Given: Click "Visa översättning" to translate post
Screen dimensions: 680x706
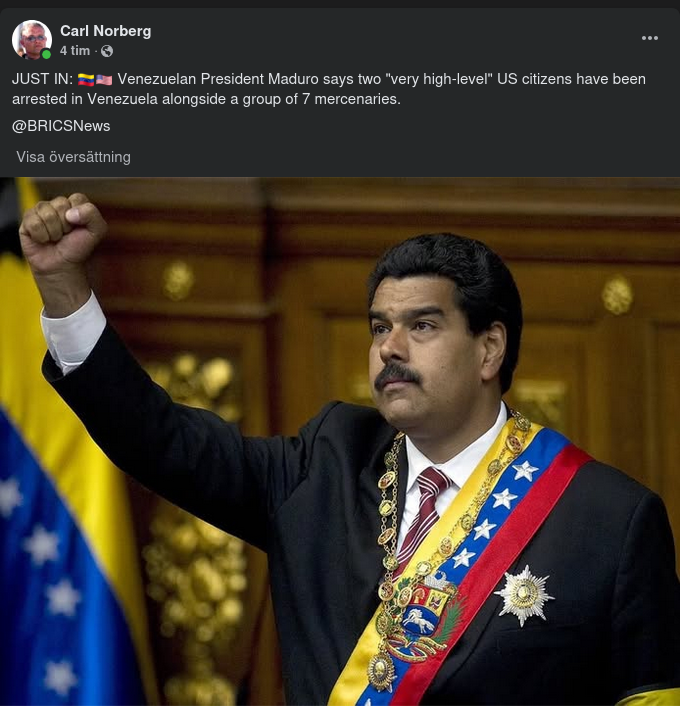Looking at the screenshot, I should (x=73, y=157).
